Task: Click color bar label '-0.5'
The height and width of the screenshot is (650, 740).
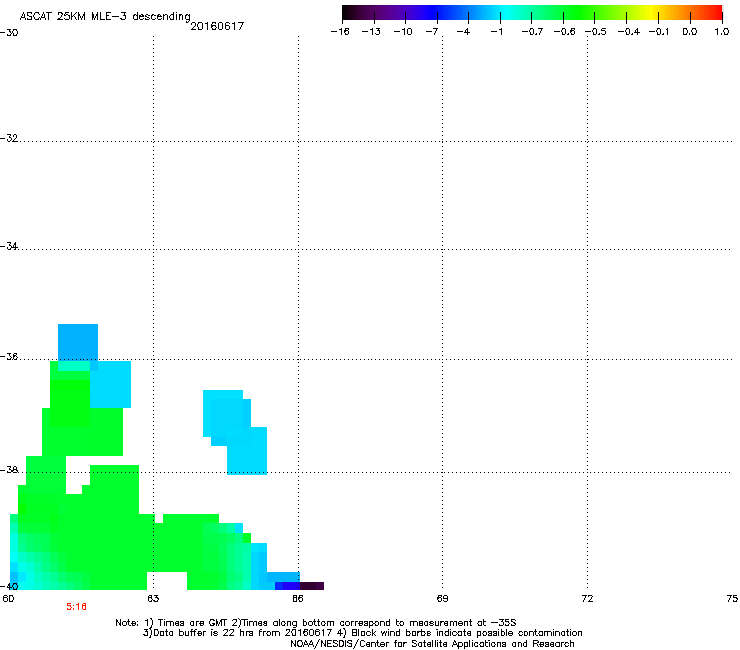Action: pyautogui.click(x=596, y=32)
